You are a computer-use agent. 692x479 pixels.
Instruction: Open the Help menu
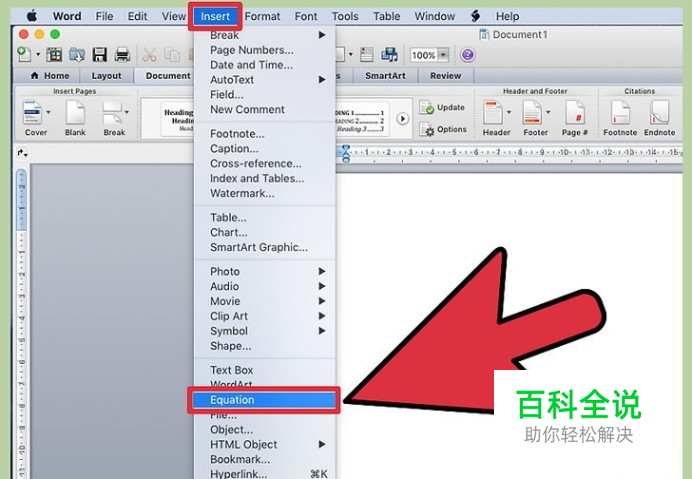pos(507,16)
